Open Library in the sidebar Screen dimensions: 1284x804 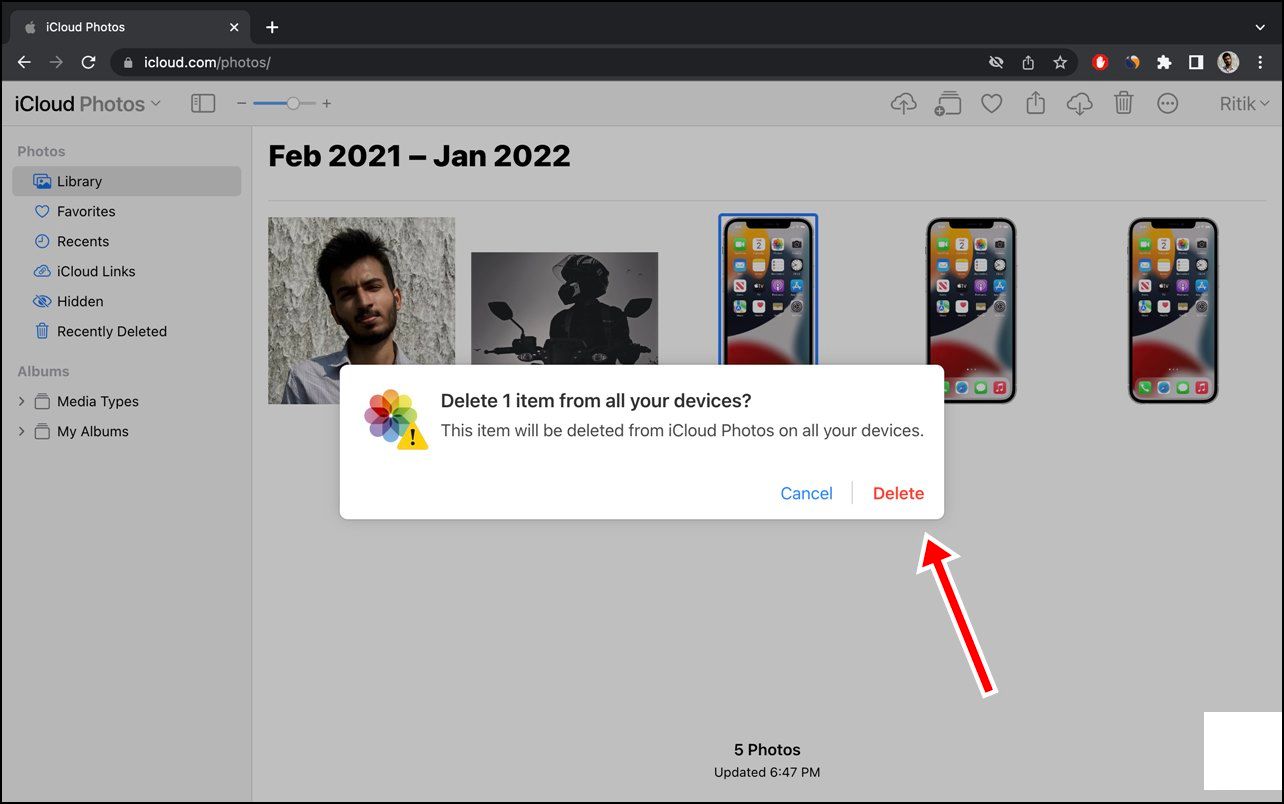[x=127, y=181]
